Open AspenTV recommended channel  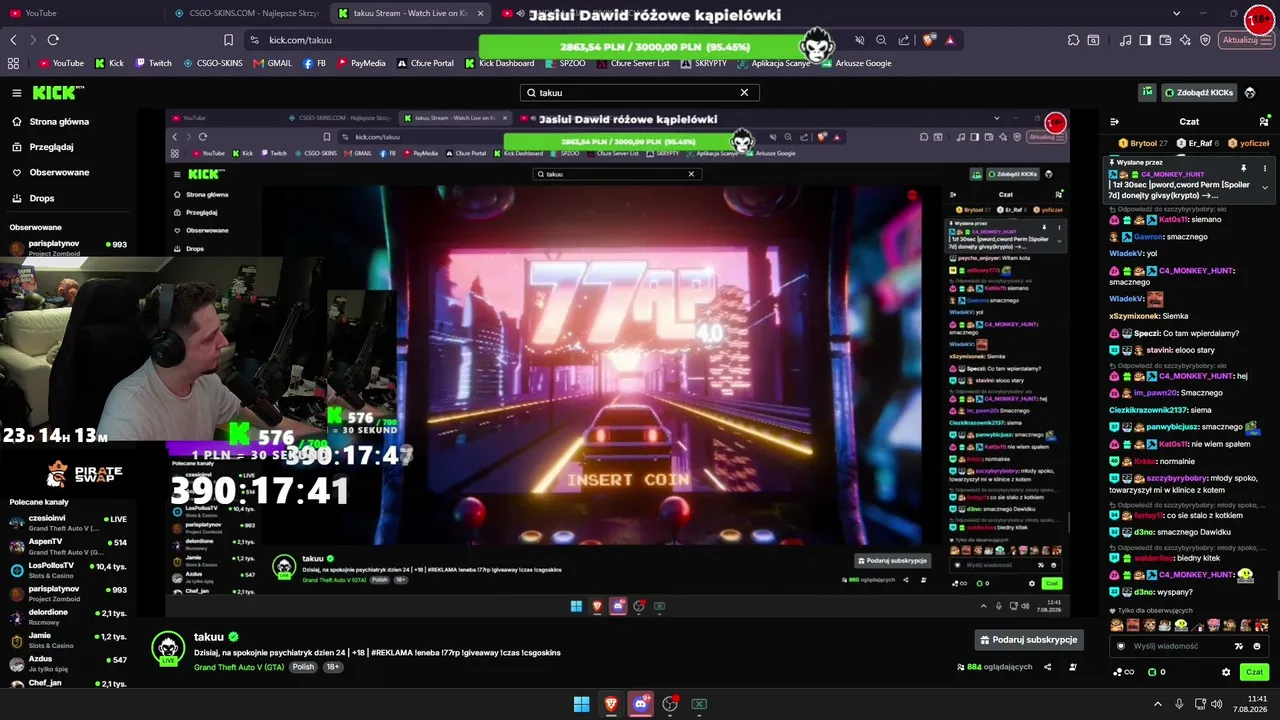click(x=68, y=546)
